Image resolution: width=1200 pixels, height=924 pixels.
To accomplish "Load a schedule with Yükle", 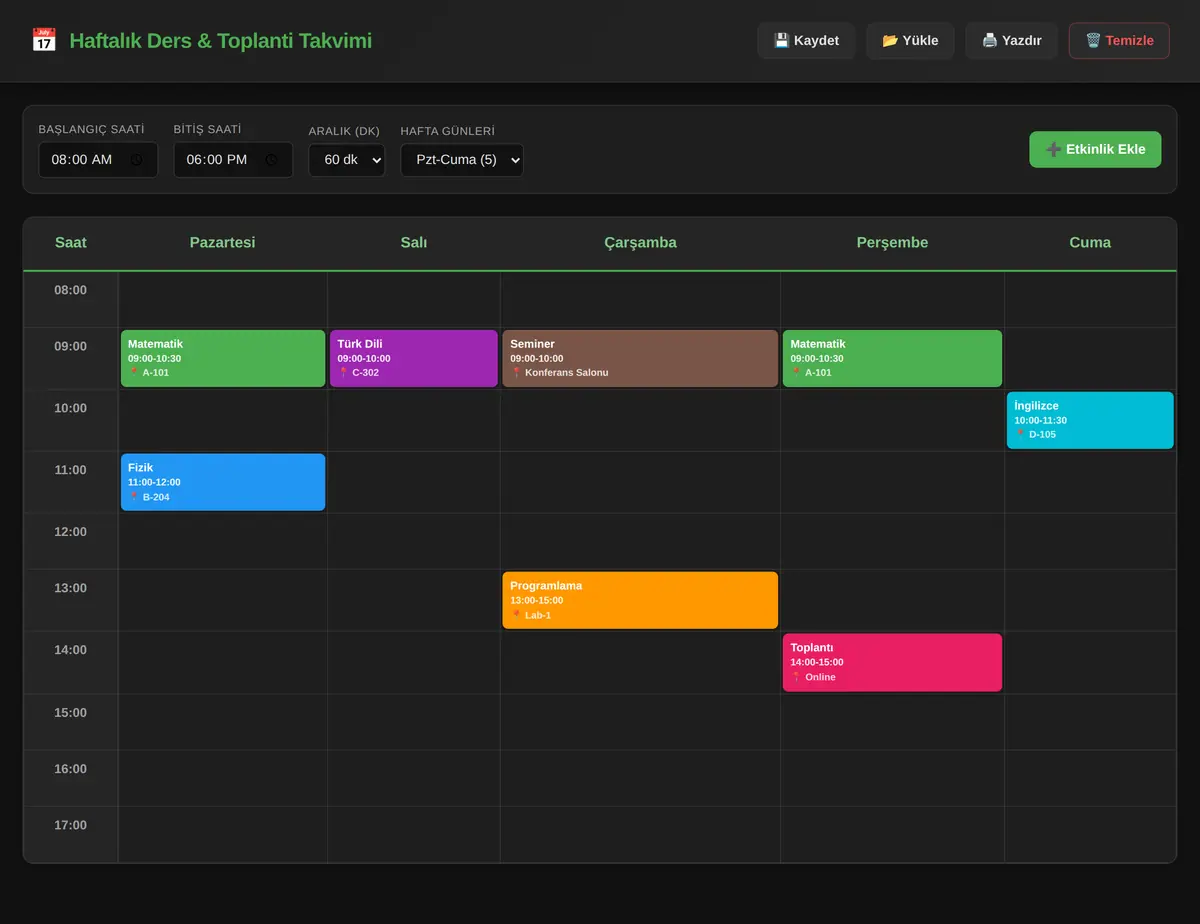I will 910,41.
